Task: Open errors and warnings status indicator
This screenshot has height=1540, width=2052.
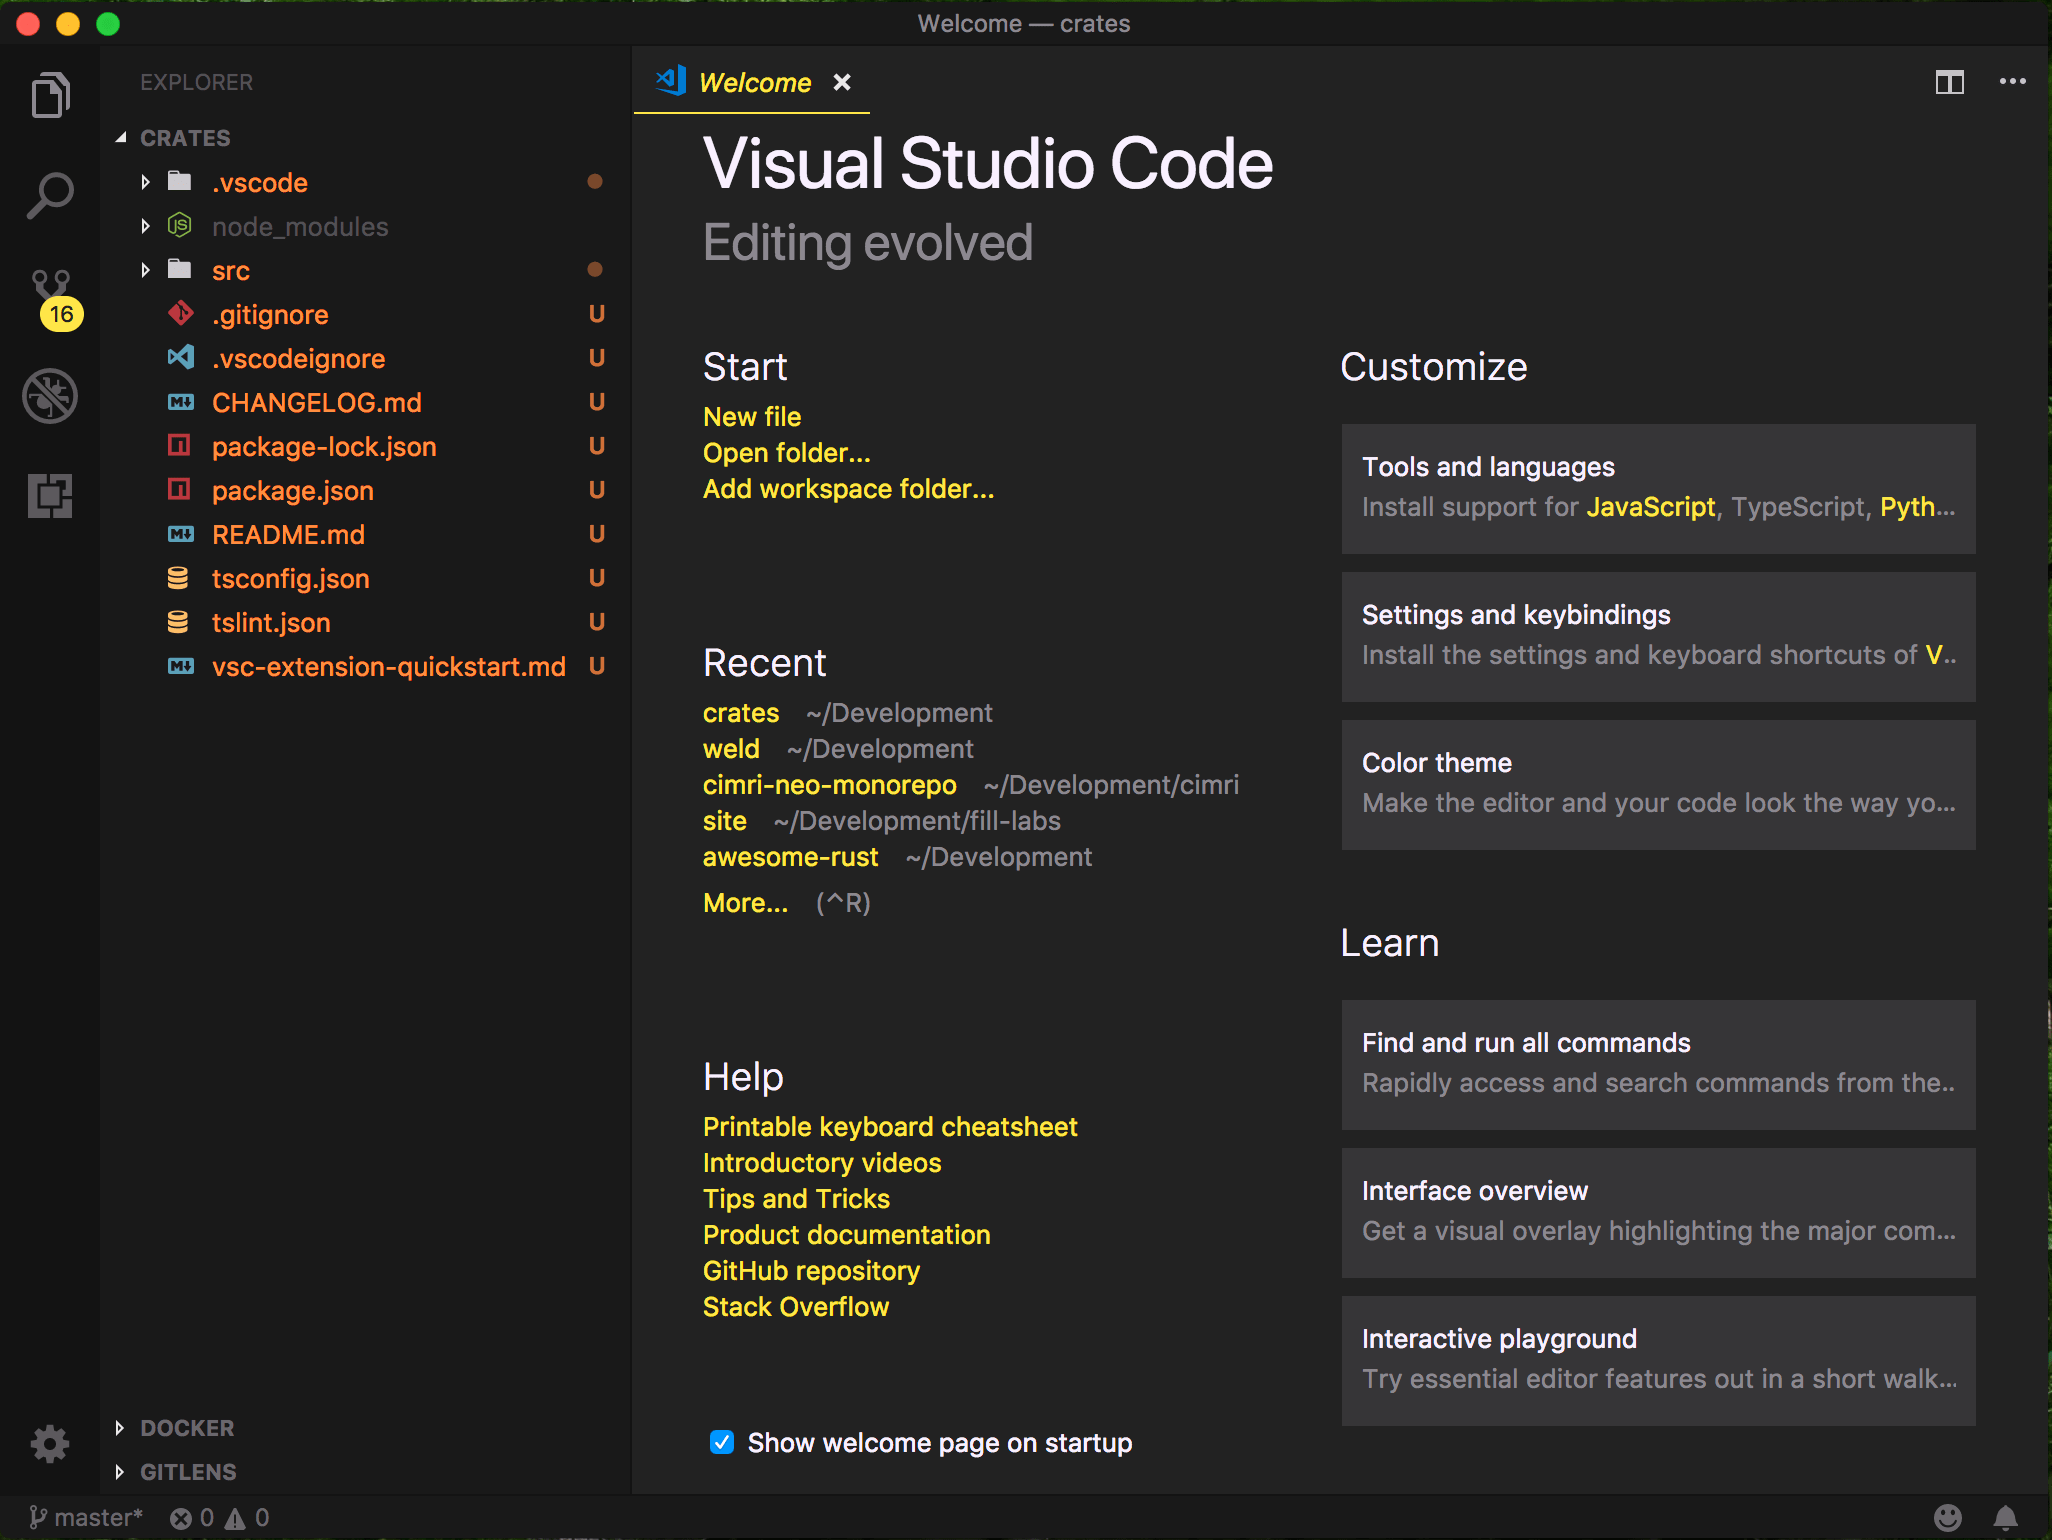Action: pyautogui.click(x=219, y=1517)
